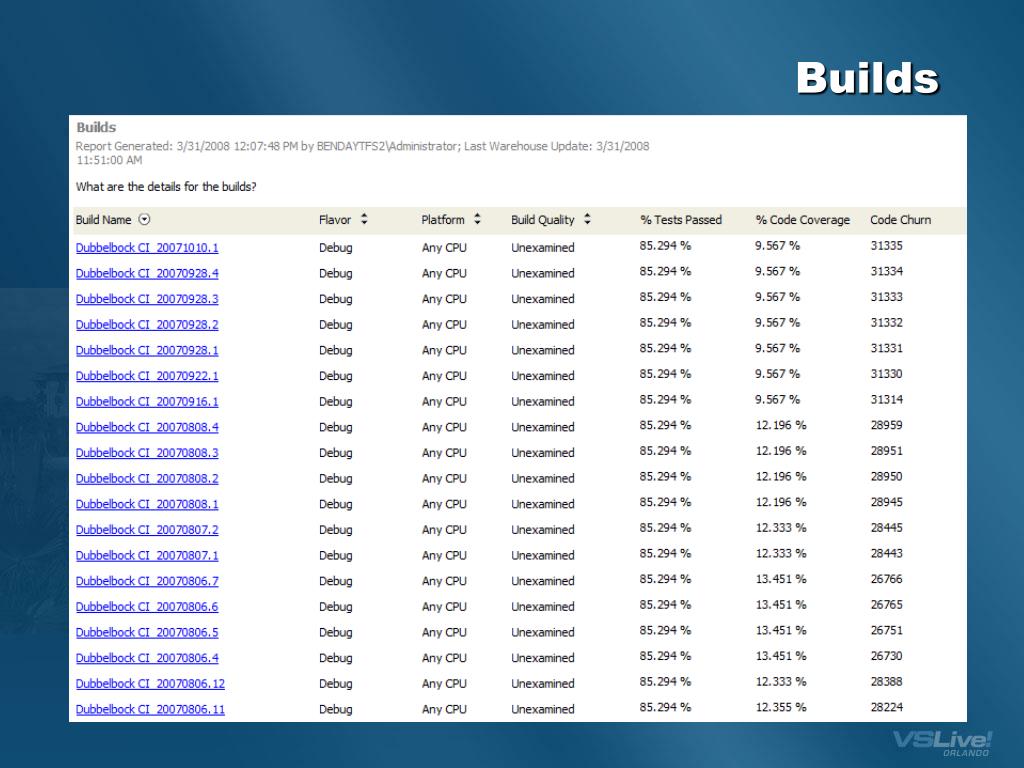The image size is (1024, 768).
Task: Select code churn value 31335
Action: (886, 246)
